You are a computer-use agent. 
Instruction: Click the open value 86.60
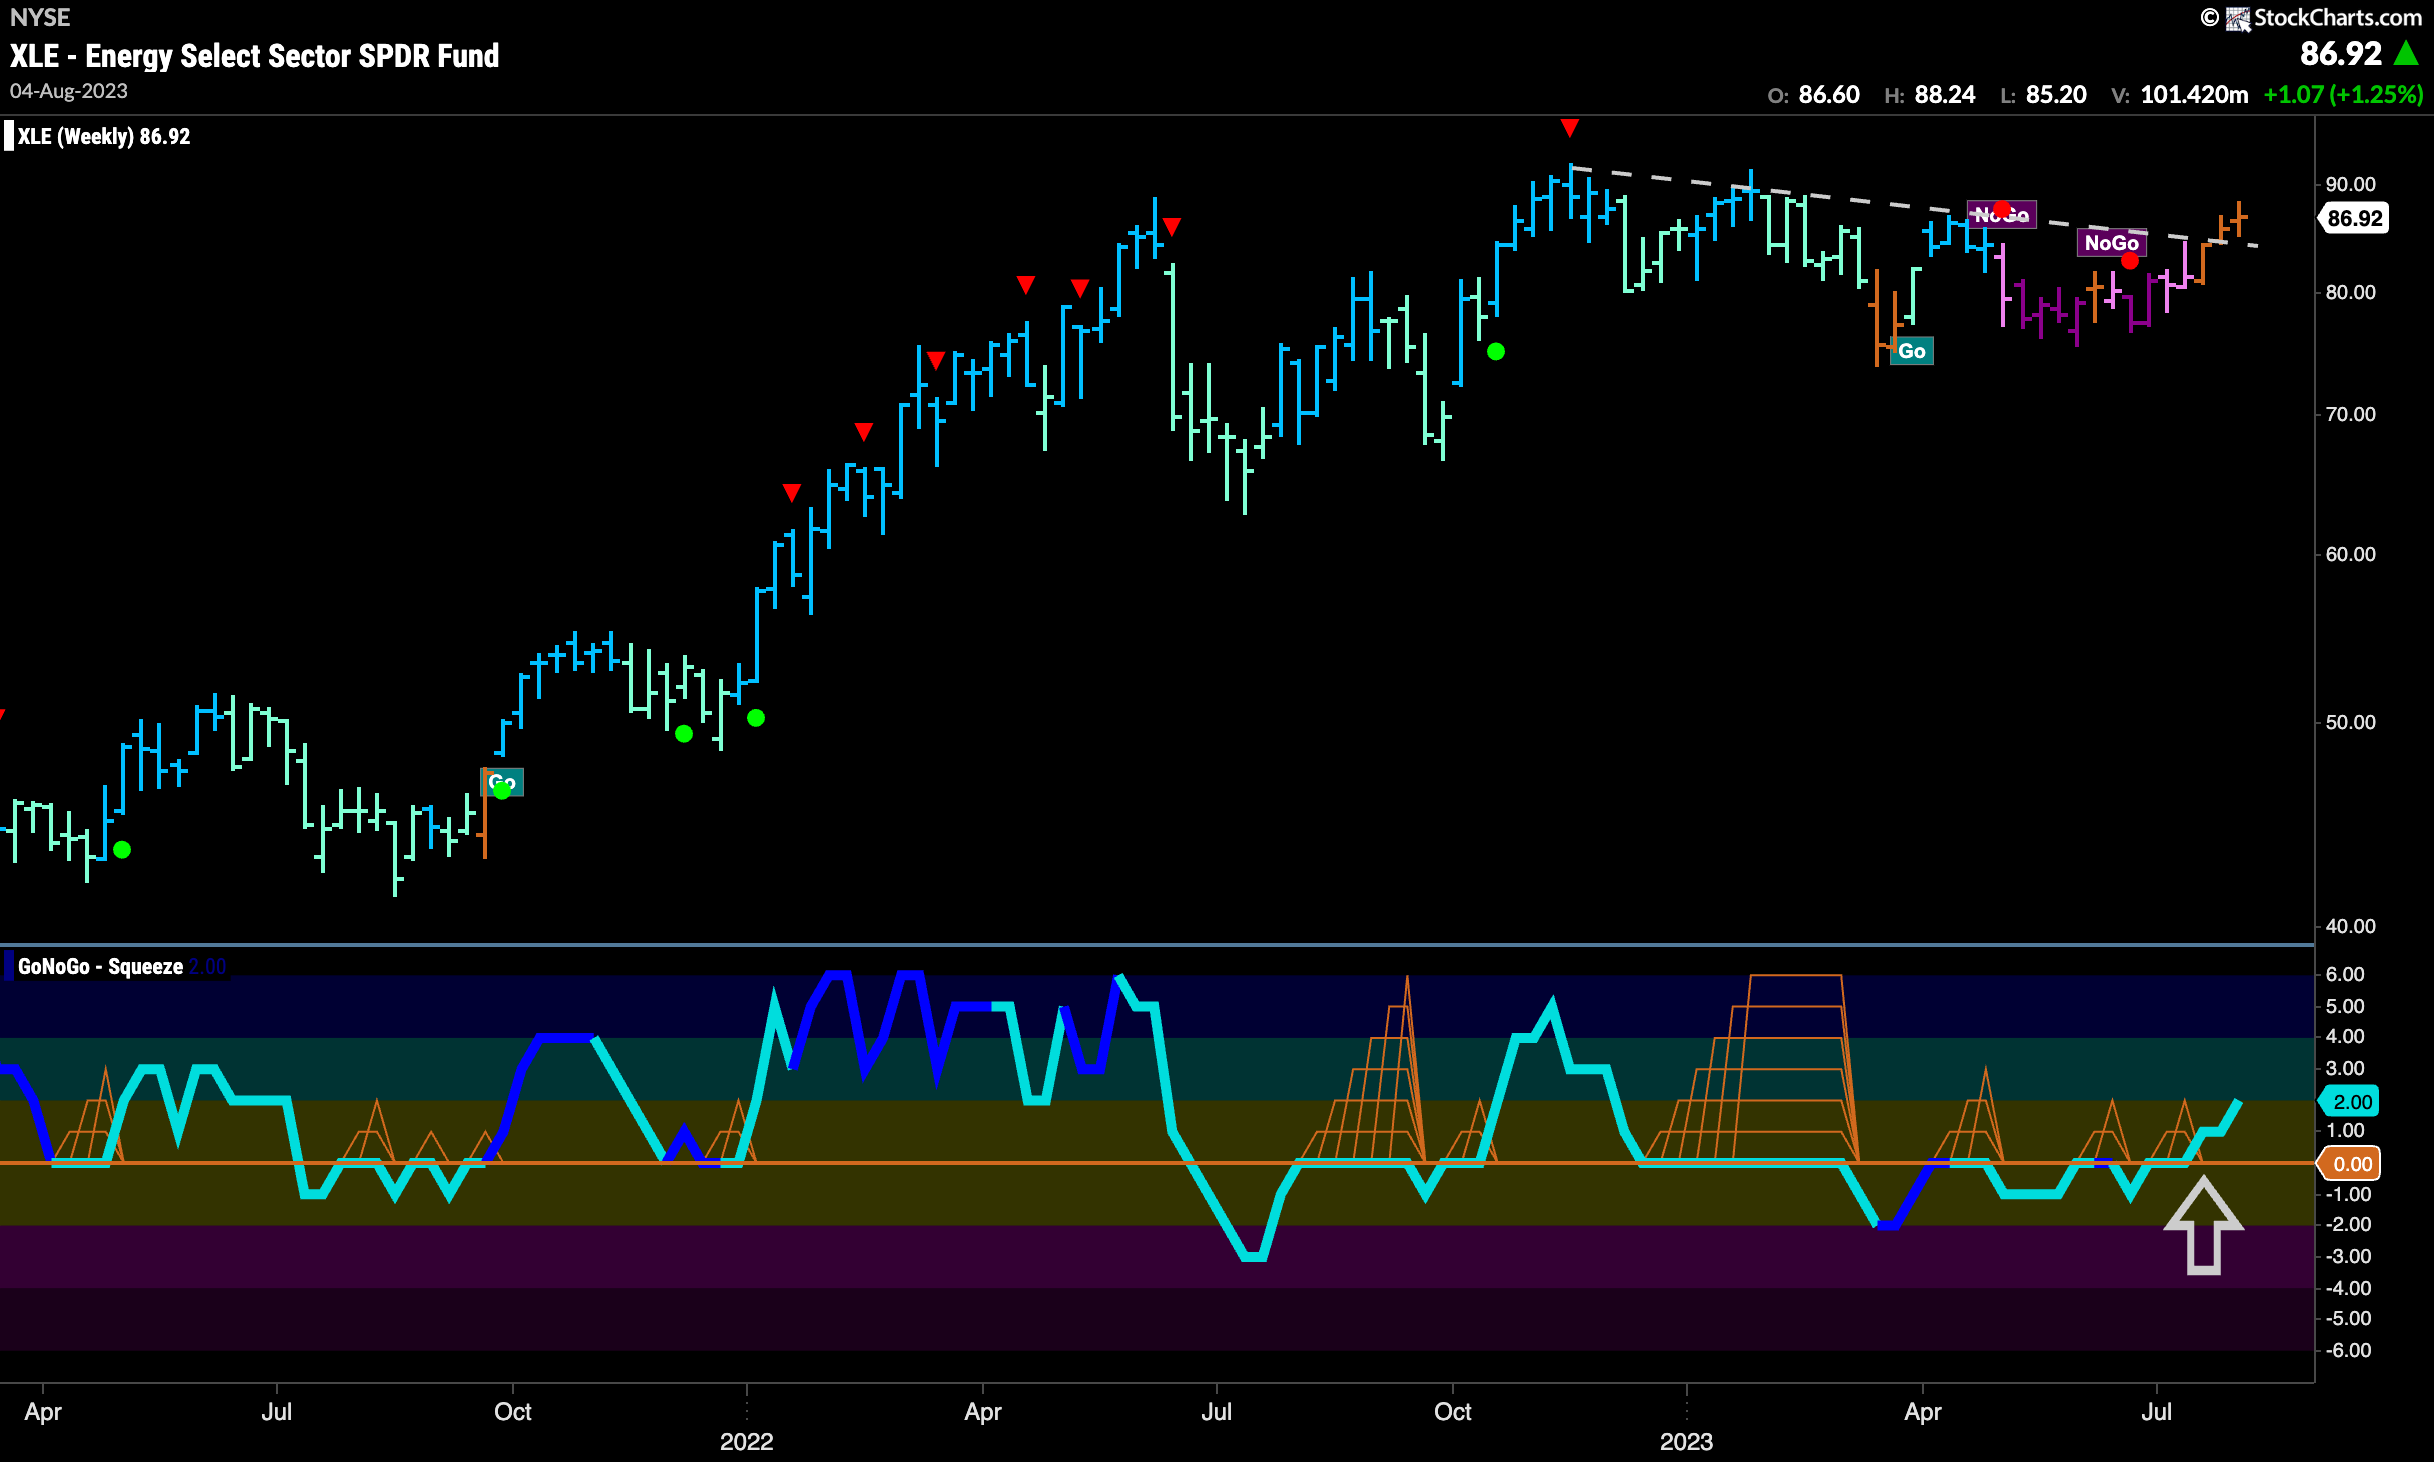[1829, 95]
